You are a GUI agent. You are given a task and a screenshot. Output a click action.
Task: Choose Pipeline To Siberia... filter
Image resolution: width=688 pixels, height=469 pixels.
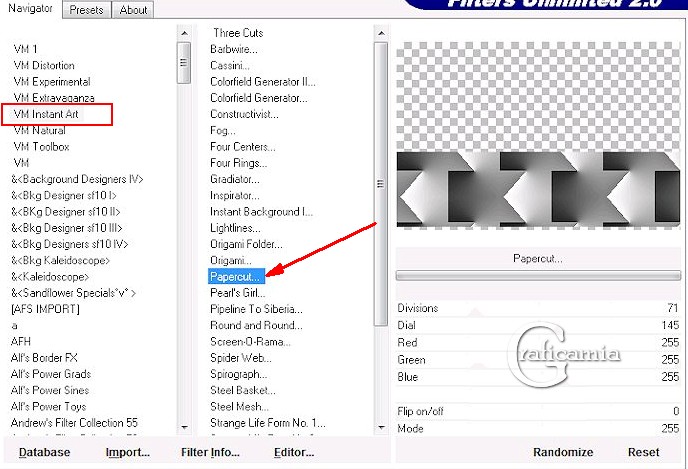click(256, 309)
